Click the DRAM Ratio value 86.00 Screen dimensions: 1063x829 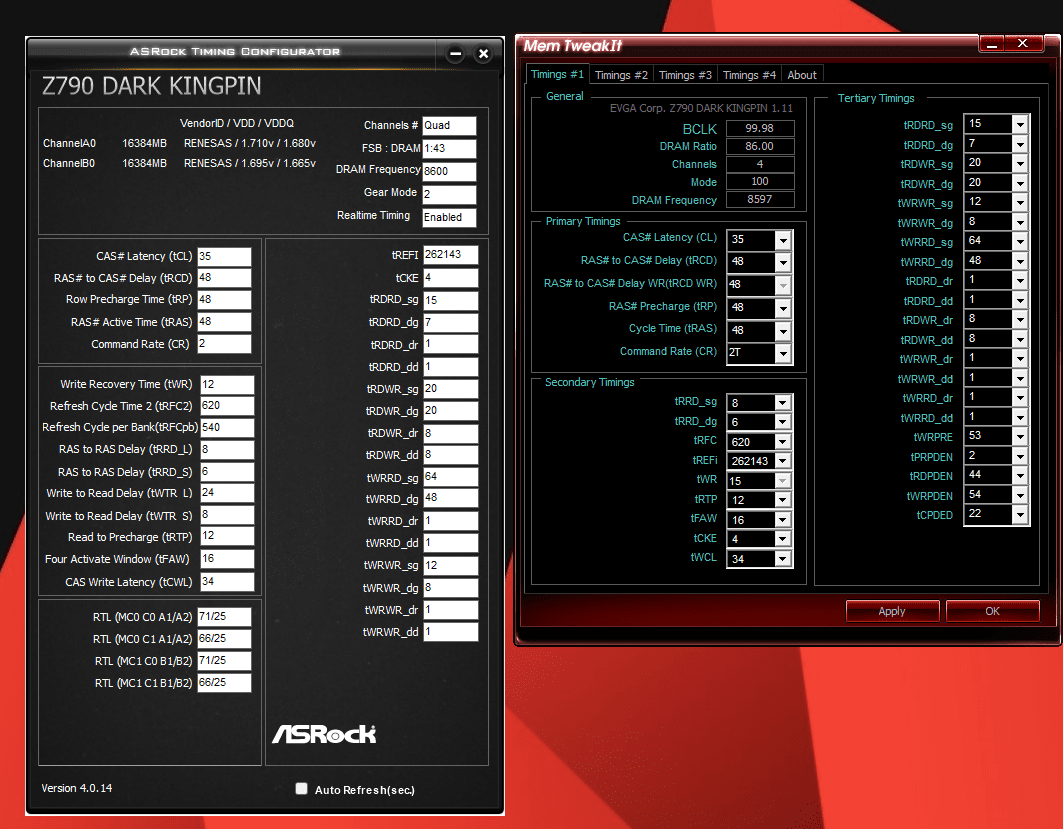[759, 146]
